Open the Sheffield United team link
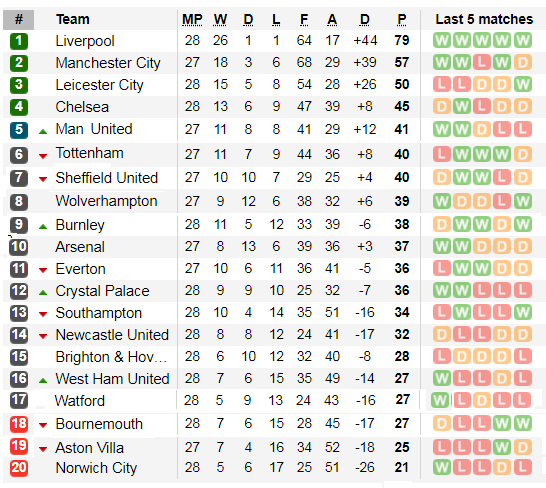This screenshot has width=546, height=488. pyautogui.click(x=107, y=178)
